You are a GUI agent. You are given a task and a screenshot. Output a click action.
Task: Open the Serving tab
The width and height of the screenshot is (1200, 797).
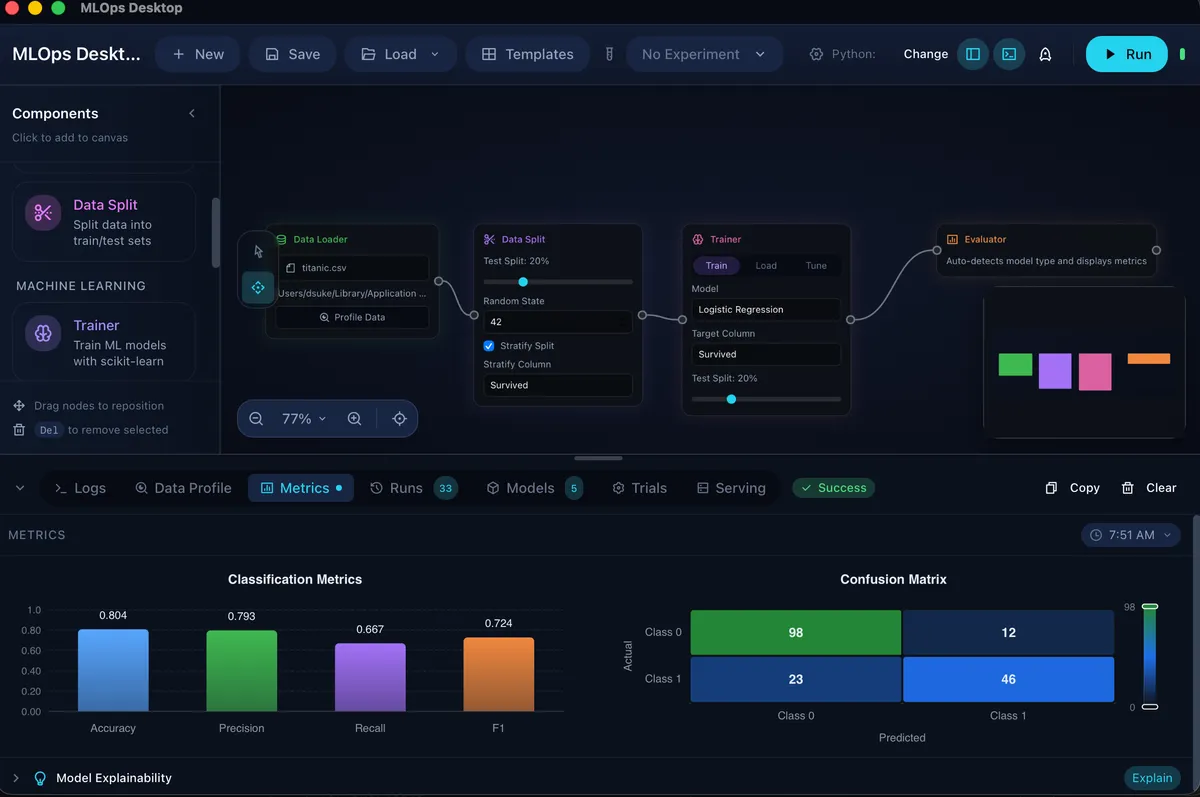point(731,487)
